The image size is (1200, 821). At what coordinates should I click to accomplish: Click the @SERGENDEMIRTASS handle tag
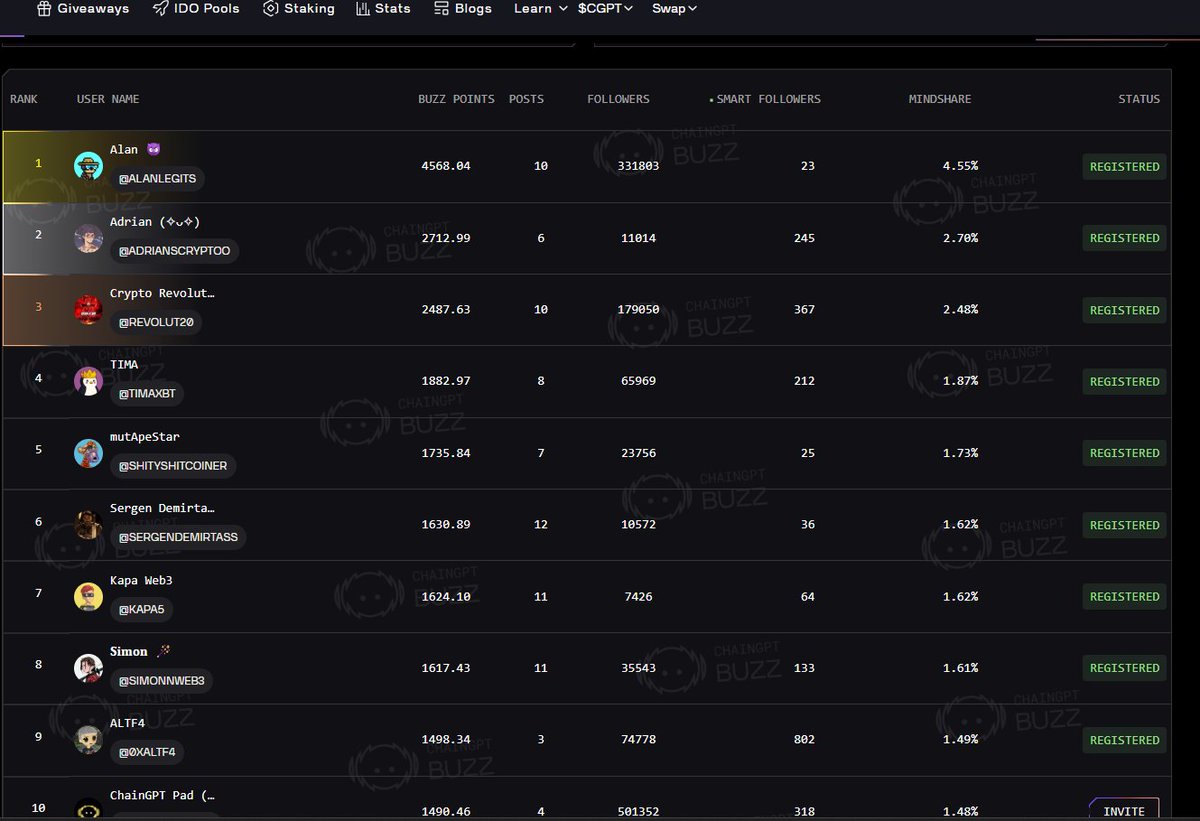pos(178,538)
